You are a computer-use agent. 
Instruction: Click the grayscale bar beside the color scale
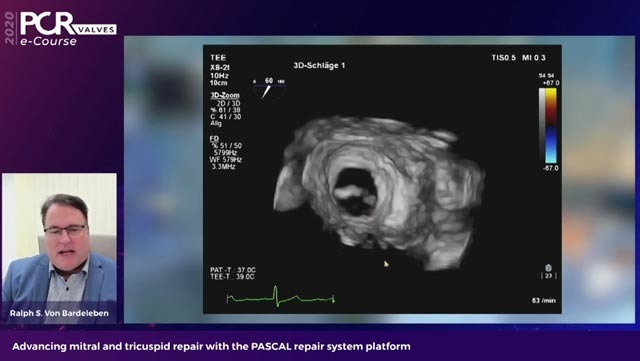[x=542, y=126]
